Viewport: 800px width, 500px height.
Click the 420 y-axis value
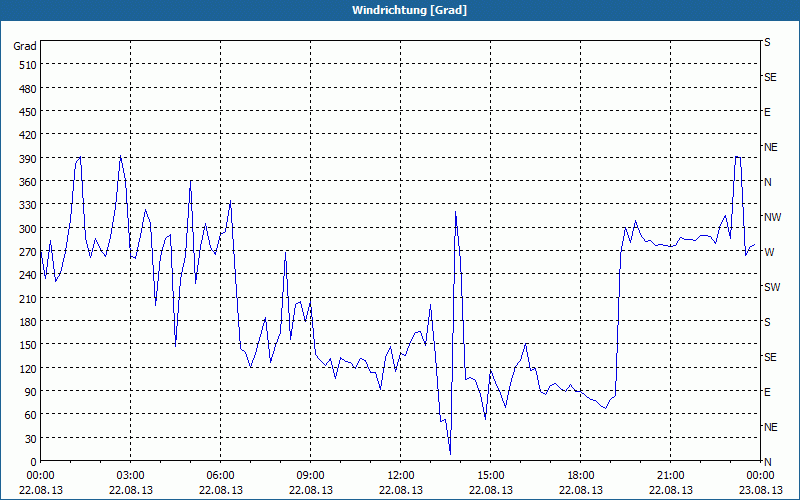pyautogui.click(x=27, y=136)
